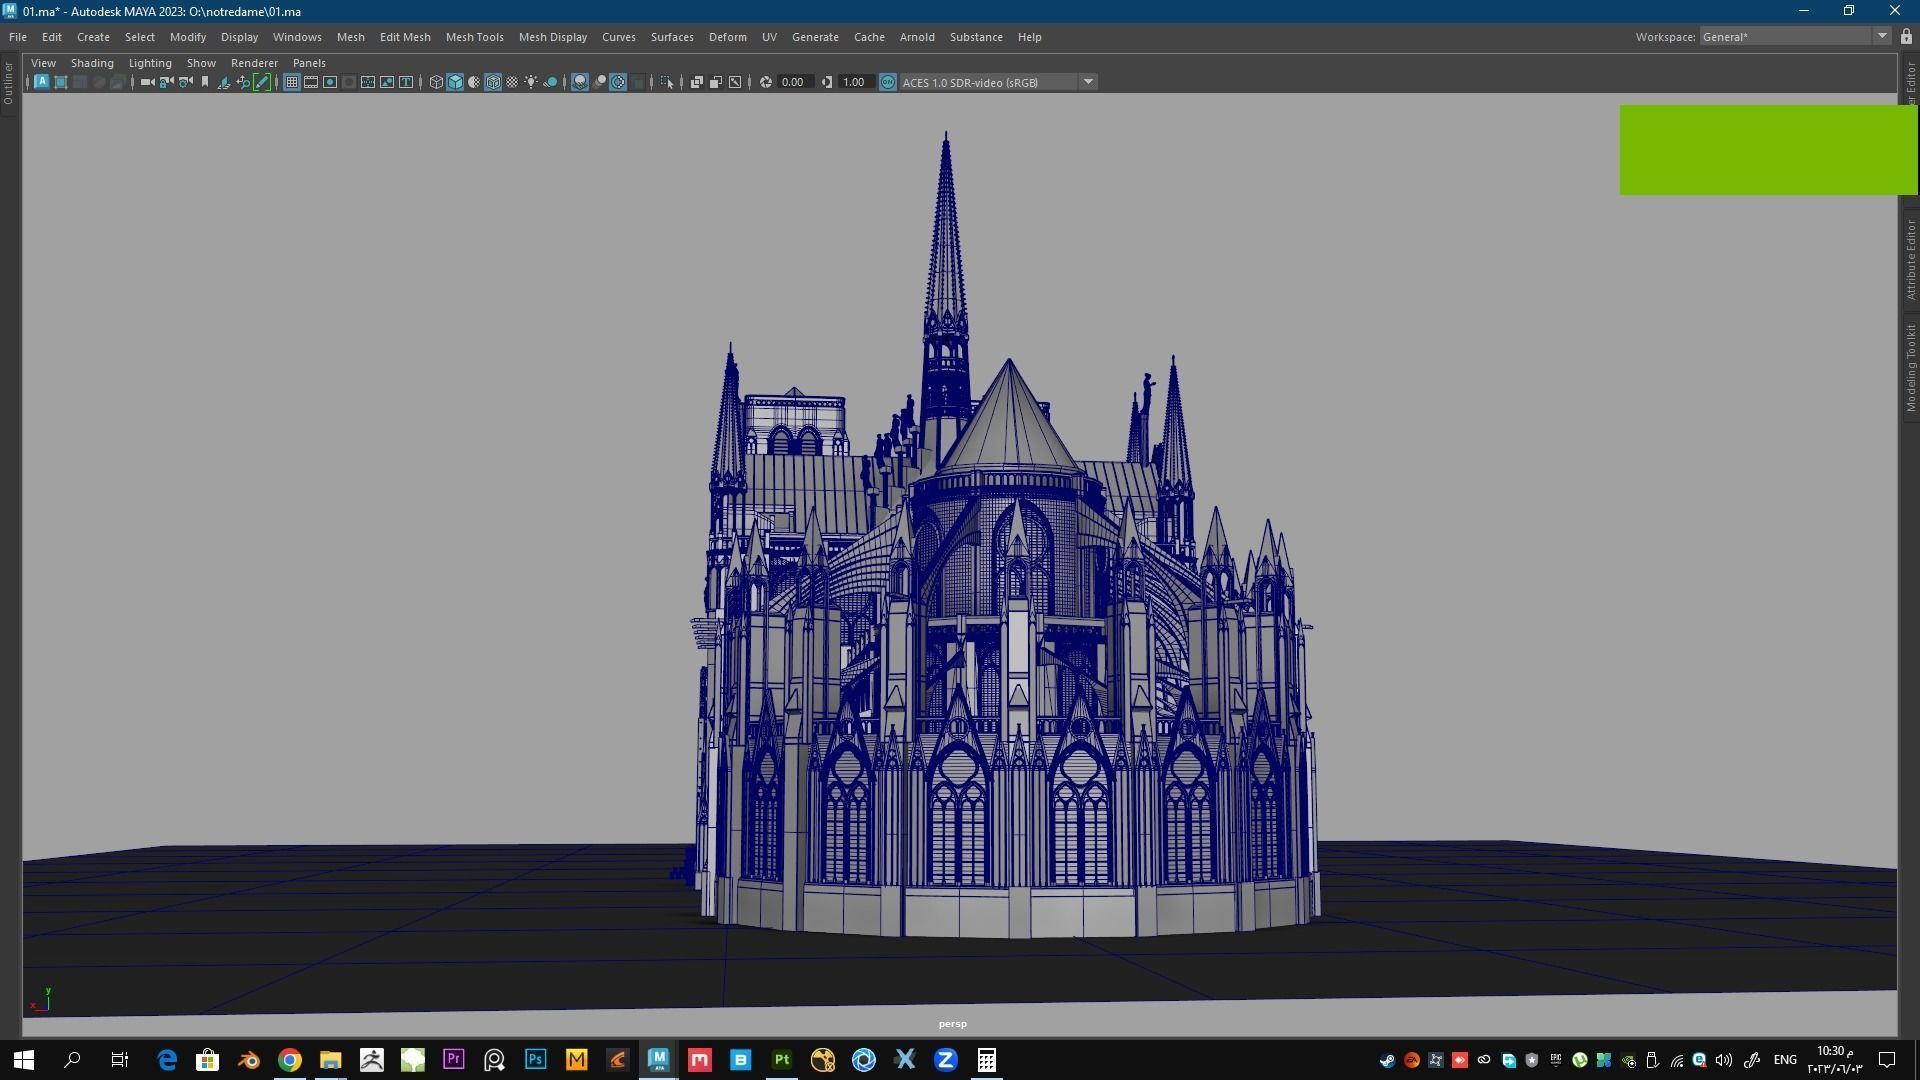Toggle the Safe Action icon
Viewport: 1920px width, 1080px height.
(387, 82)
